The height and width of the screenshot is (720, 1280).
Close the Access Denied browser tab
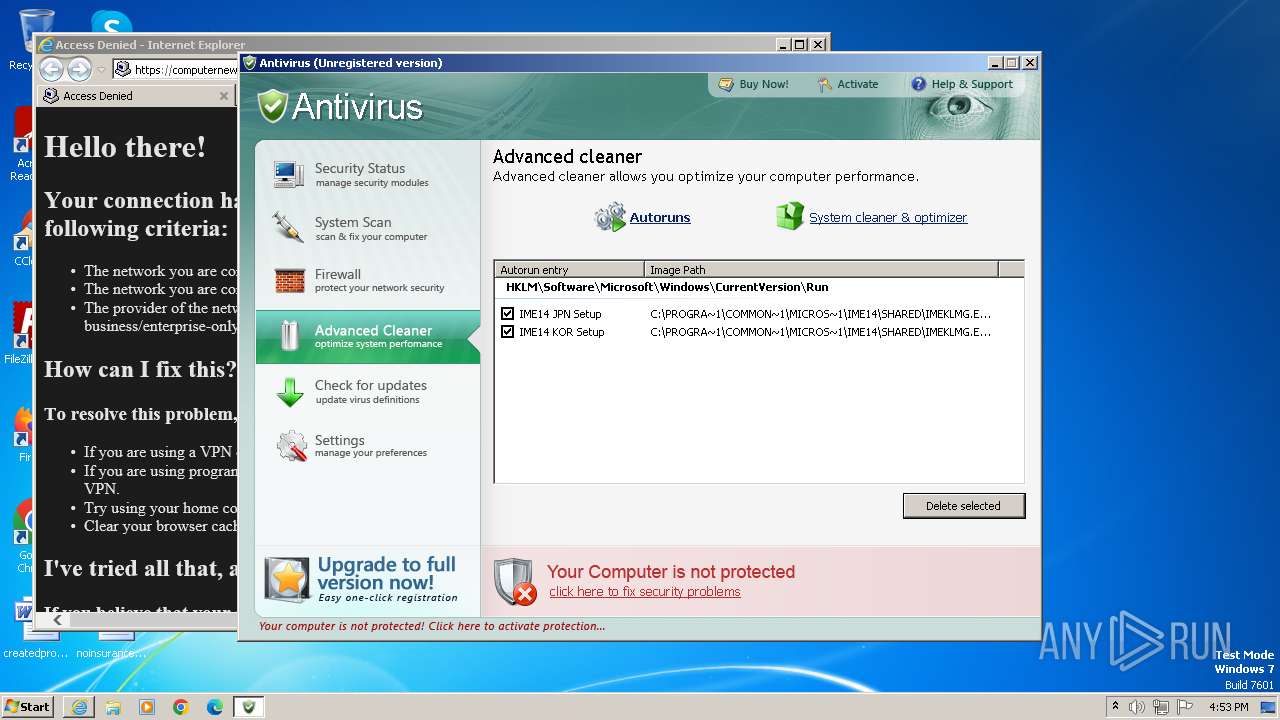pyautogui.click(x=224, y=96)
